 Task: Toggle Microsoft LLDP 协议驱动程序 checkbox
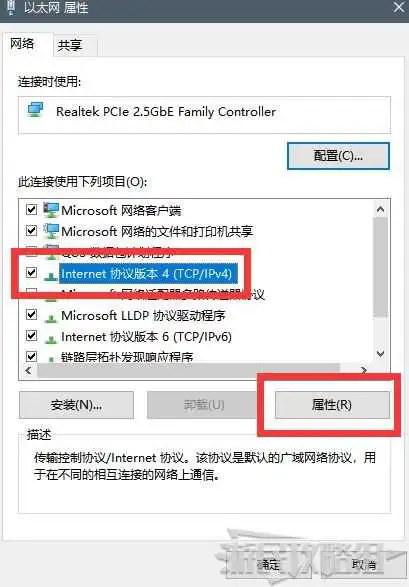click(31, 314)
